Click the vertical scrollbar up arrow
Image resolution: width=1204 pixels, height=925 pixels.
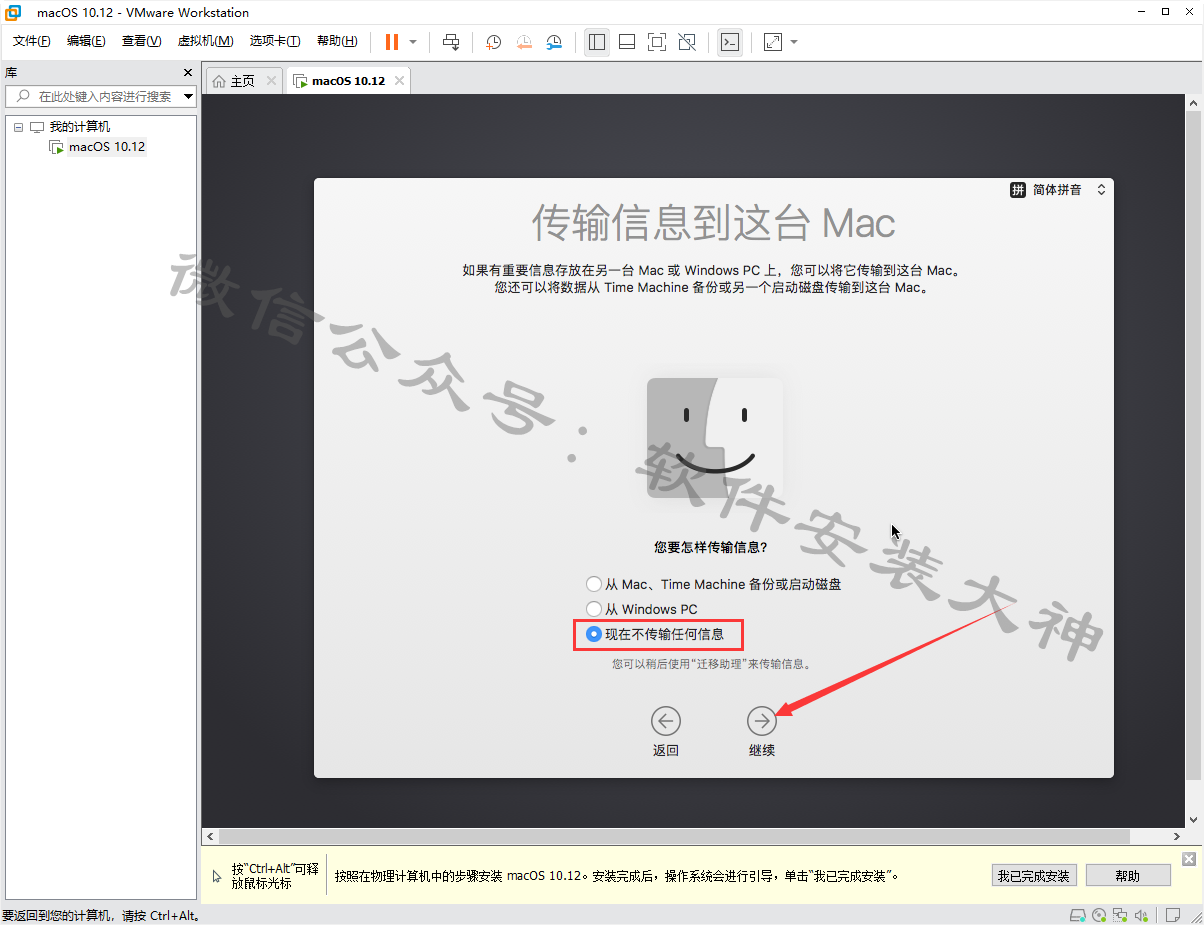[1194, 103]
